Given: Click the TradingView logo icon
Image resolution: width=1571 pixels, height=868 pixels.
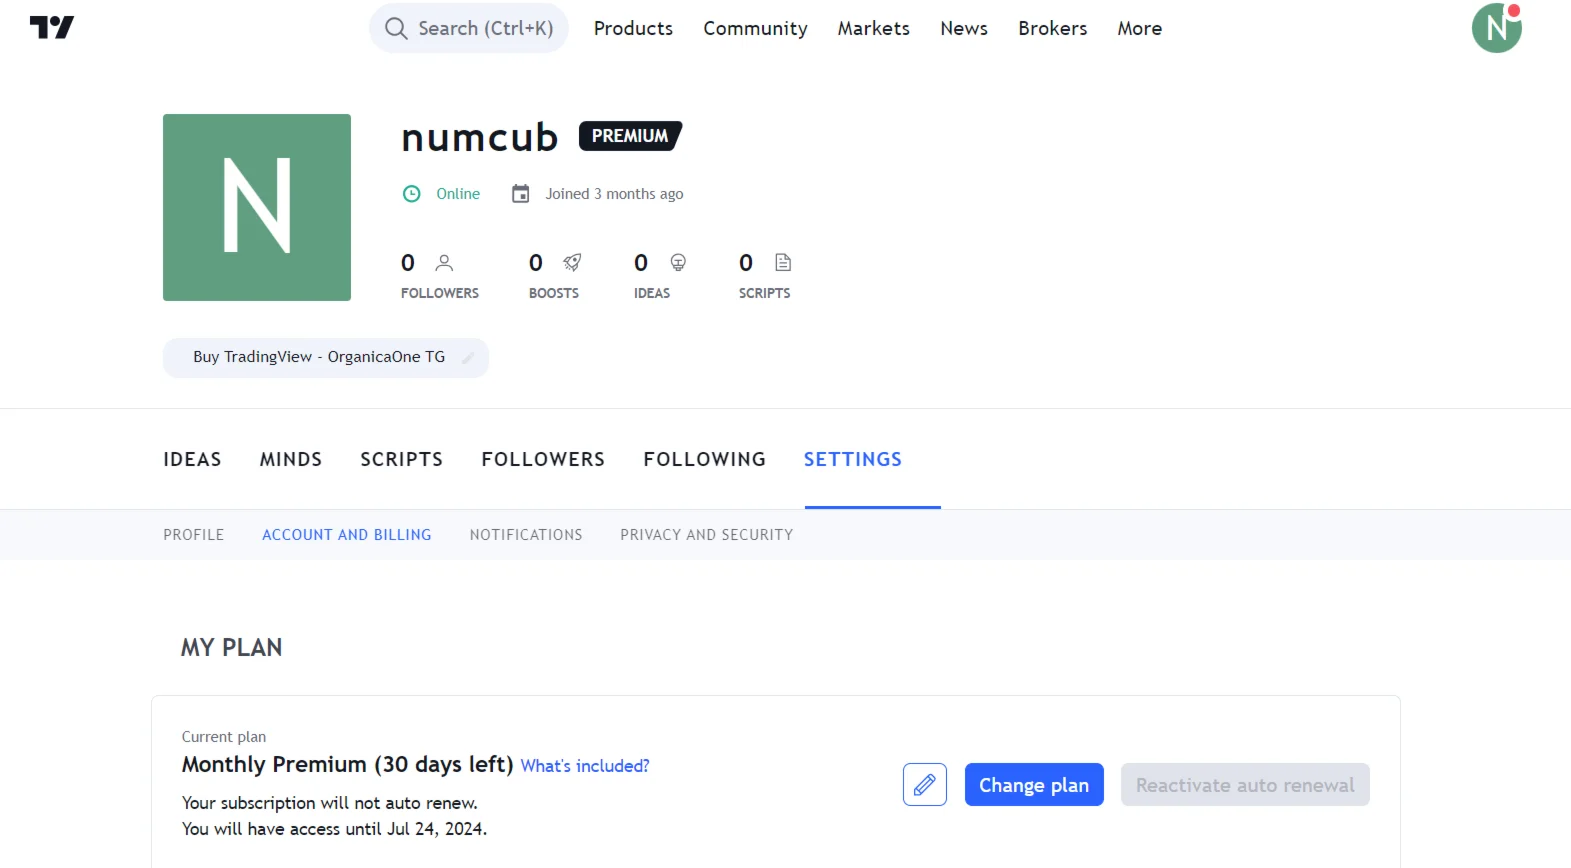Looking at the screenshot, I should (x=52, y=28).
